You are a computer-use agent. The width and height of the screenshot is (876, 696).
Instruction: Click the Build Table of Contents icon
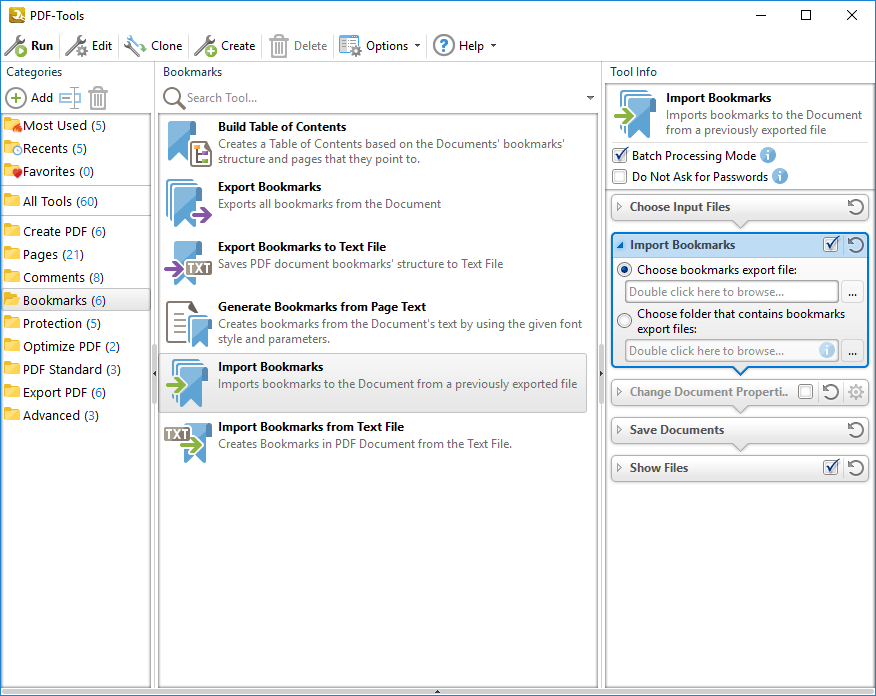click(189, 144)
